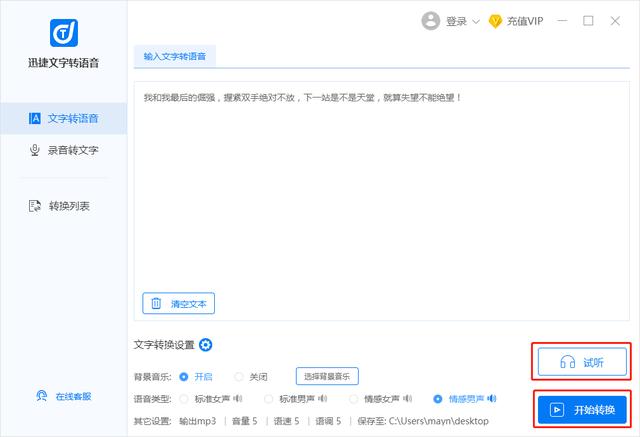Click the 音量 5 setting
This screenshot has height=437, width=640.
[244, 421]
